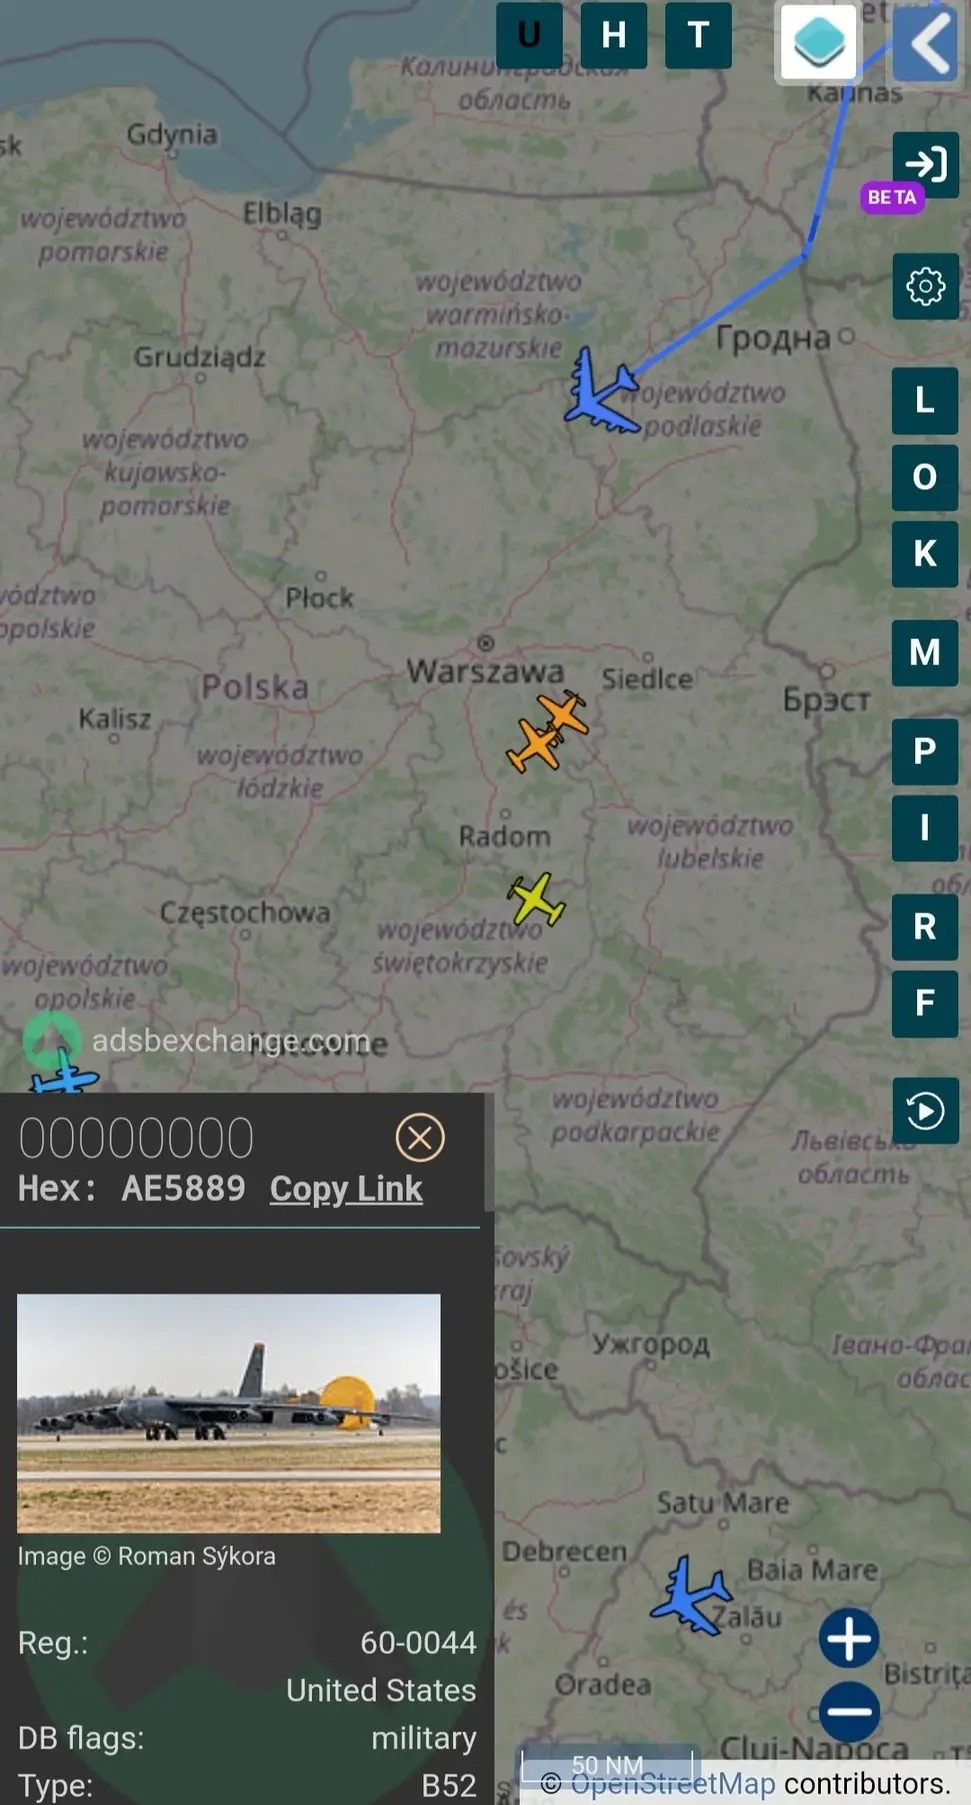Select the blue B52 aircraft near podlaskie

602,390
